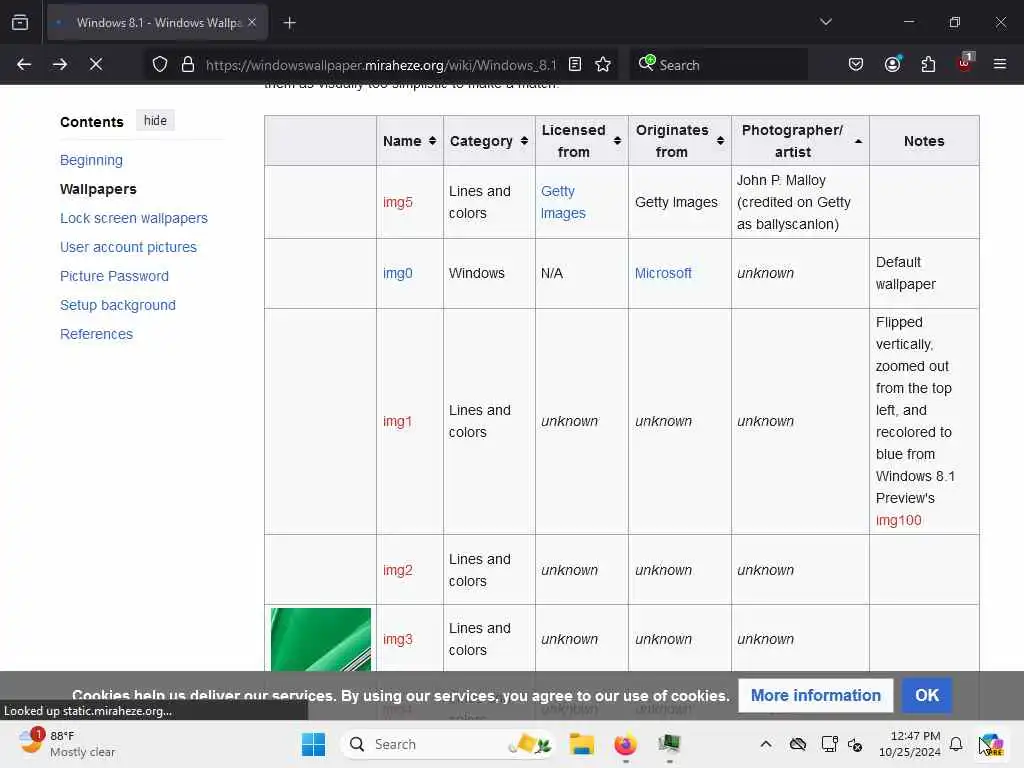Open the img1 link
The height and width of the screenshot is (768, 1024).
point(398,421)
